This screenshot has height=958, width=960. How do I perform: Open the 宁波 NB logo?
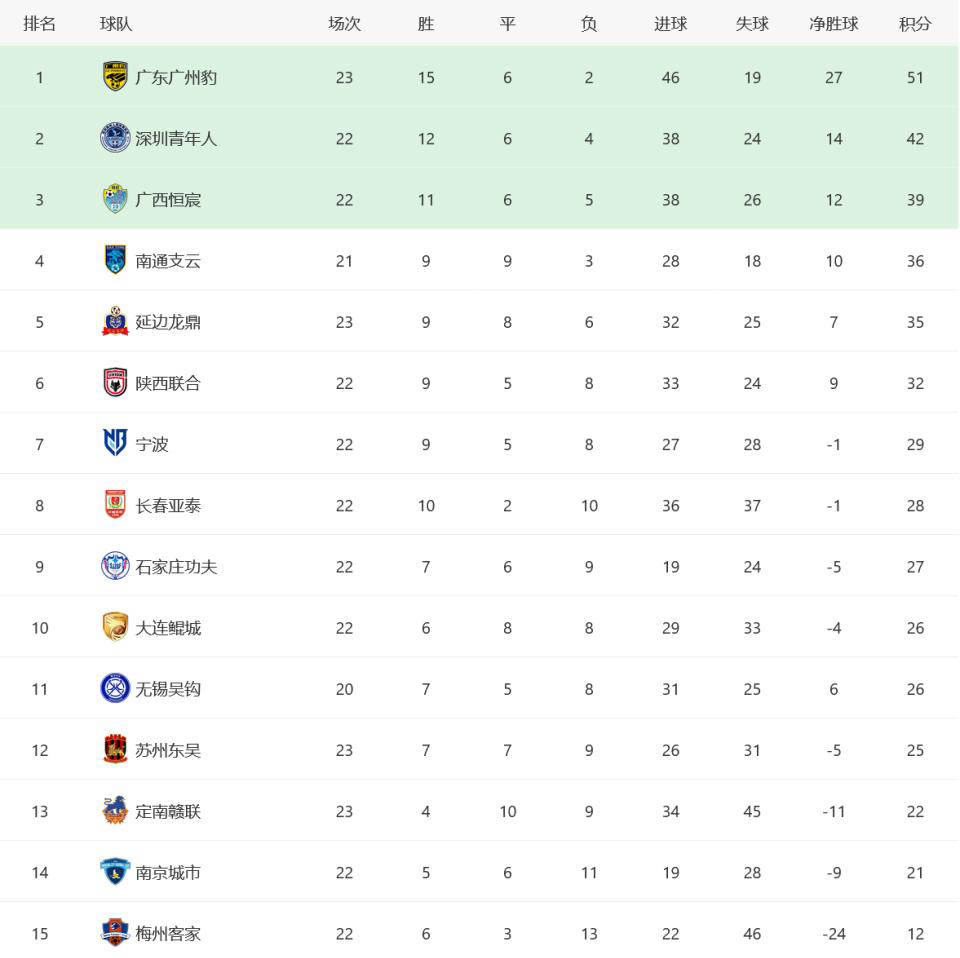(x=115, y=443)
